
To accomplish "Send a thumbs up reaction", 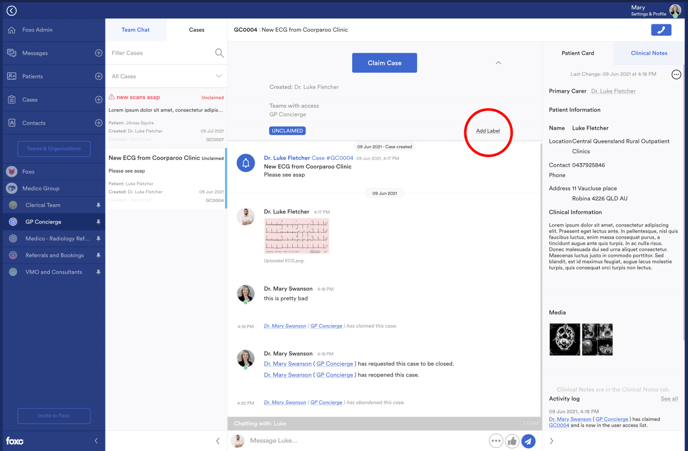I will tap(512, 441).
